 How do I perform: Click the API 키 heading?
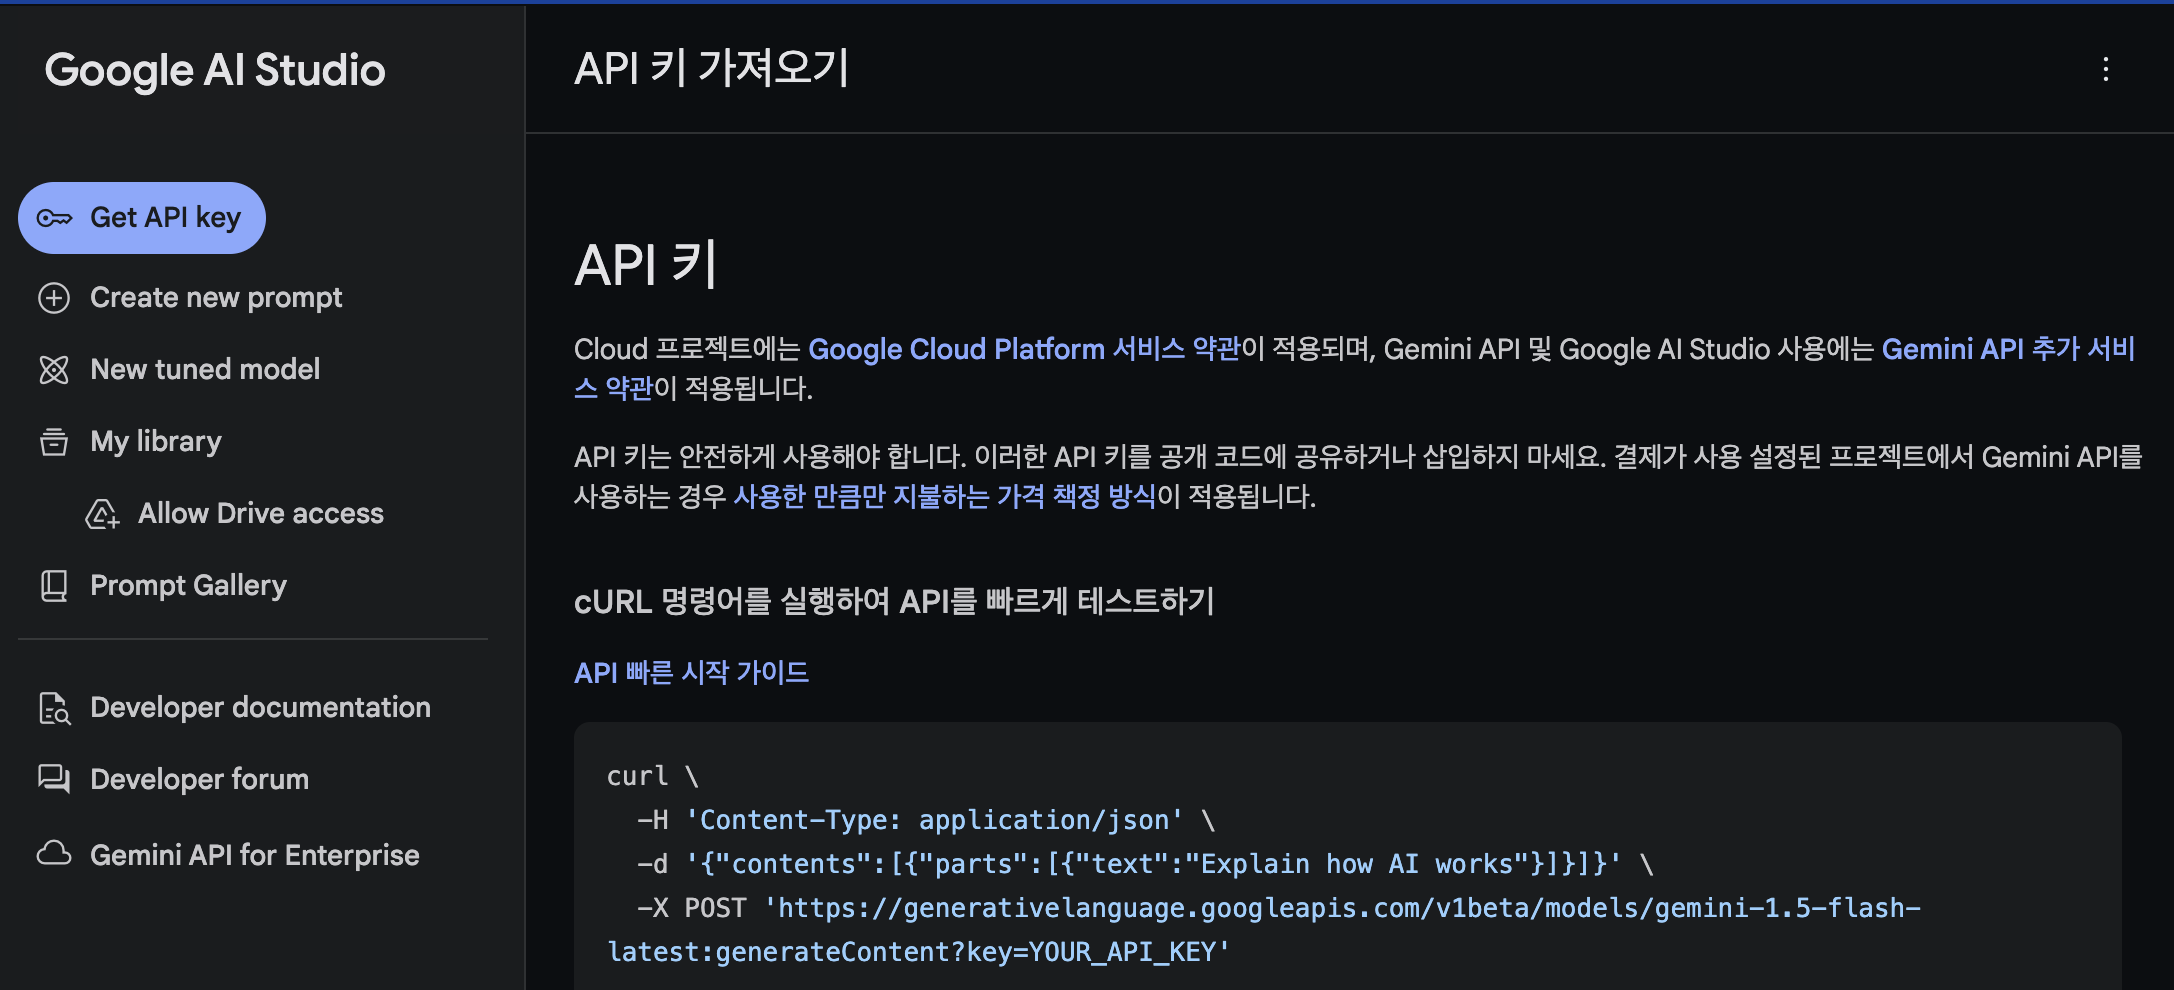click(646, 266)
